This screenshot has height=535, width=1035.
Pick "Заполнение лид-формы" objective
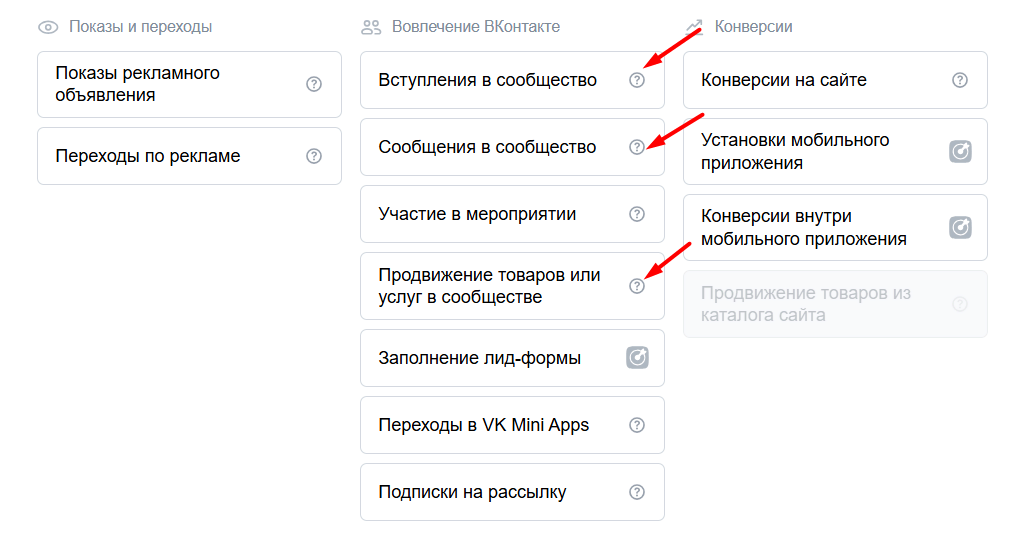pos(479,357)
